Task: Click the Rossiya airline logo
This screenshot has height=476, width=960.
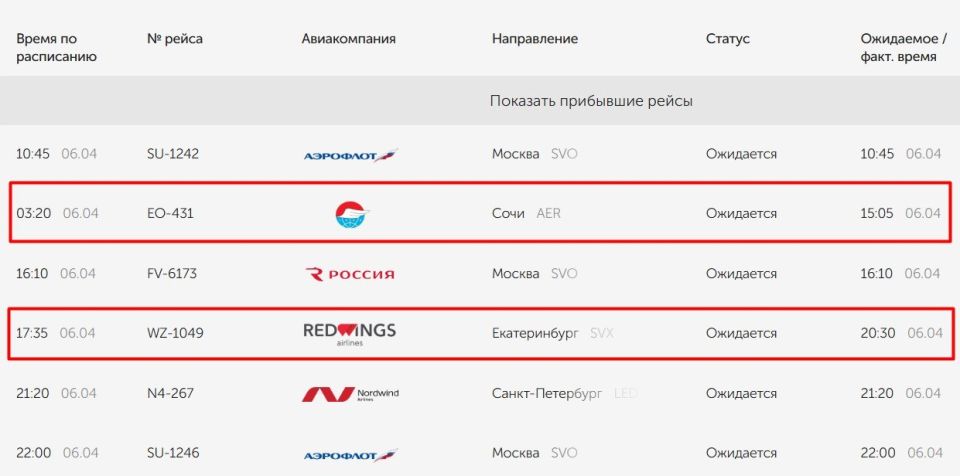Action: [x=349, y=274]
